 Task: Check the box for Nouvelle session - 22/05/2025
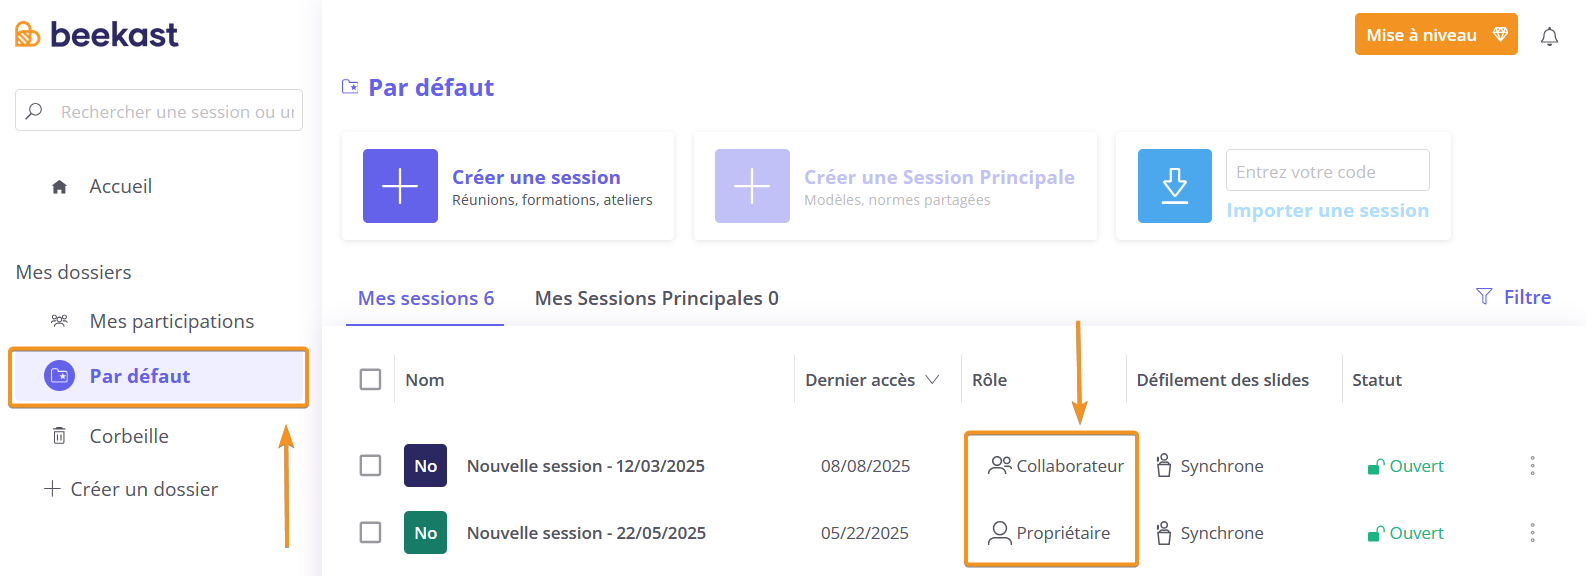click(370, 533)
